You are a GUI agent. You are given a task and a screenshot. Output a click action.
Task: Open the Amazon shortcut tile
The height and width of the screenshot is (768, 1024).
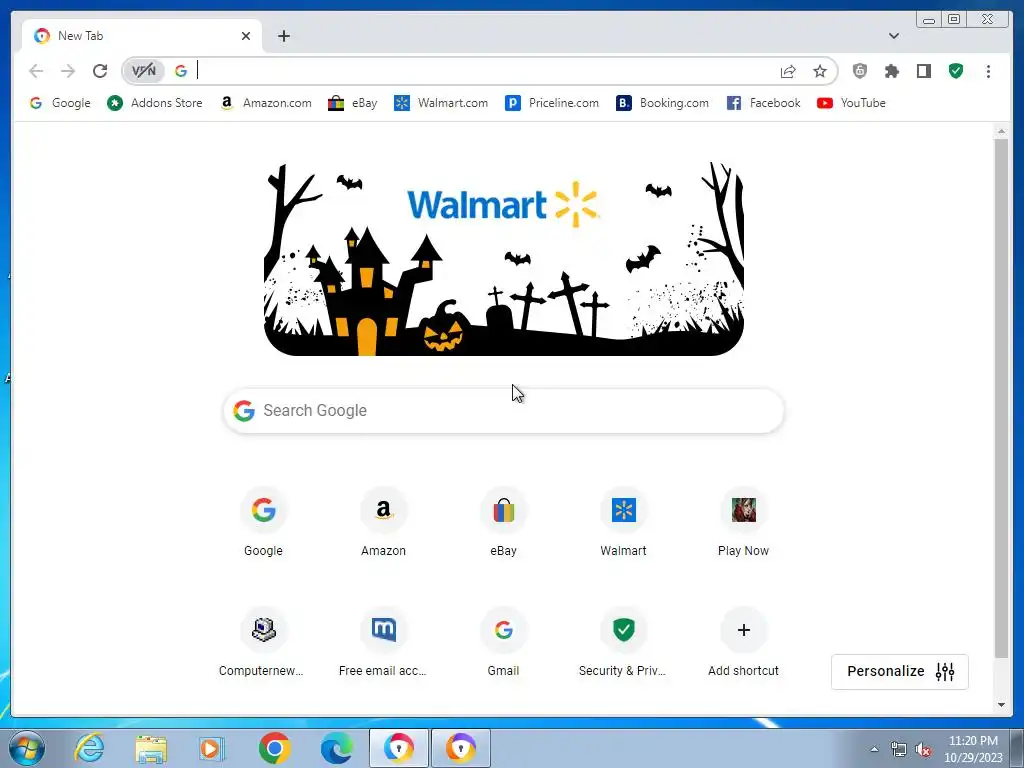tap(383, 522)
